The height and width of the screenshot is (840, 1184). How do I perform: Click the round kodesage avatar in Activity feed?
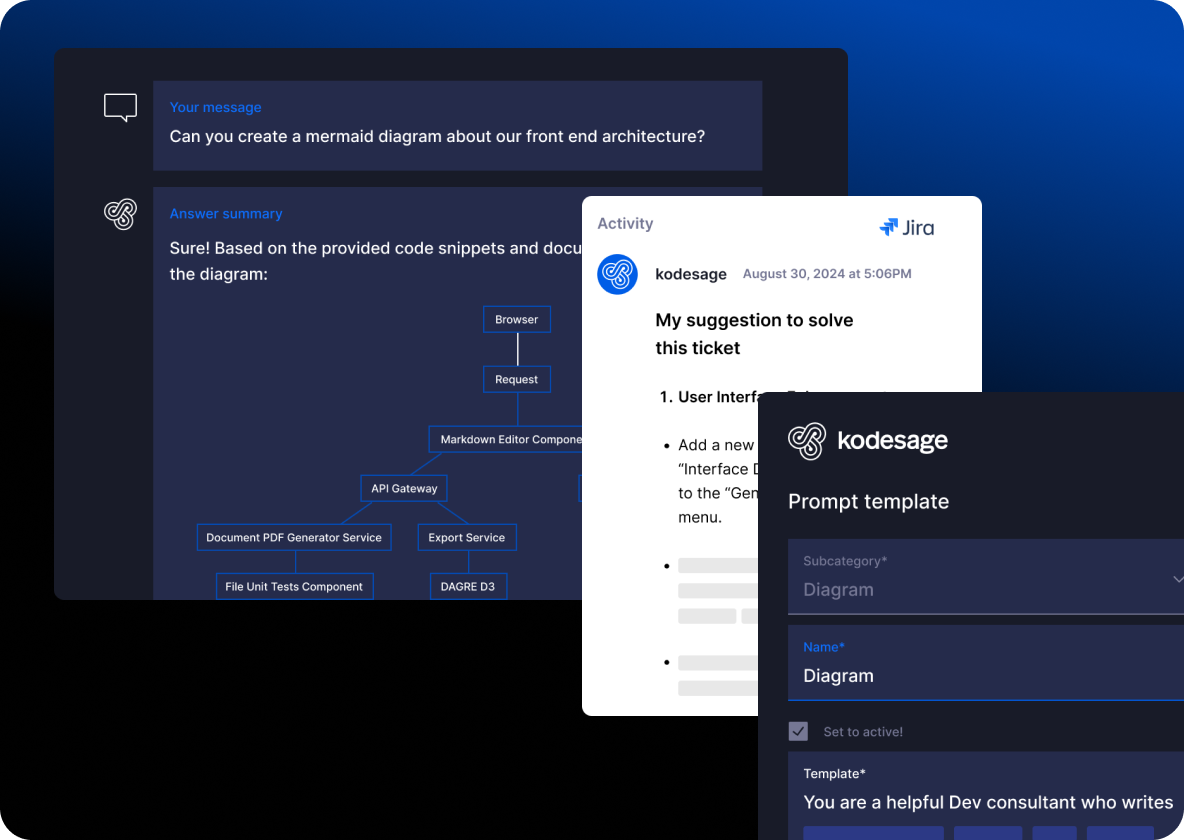point(617,274)
